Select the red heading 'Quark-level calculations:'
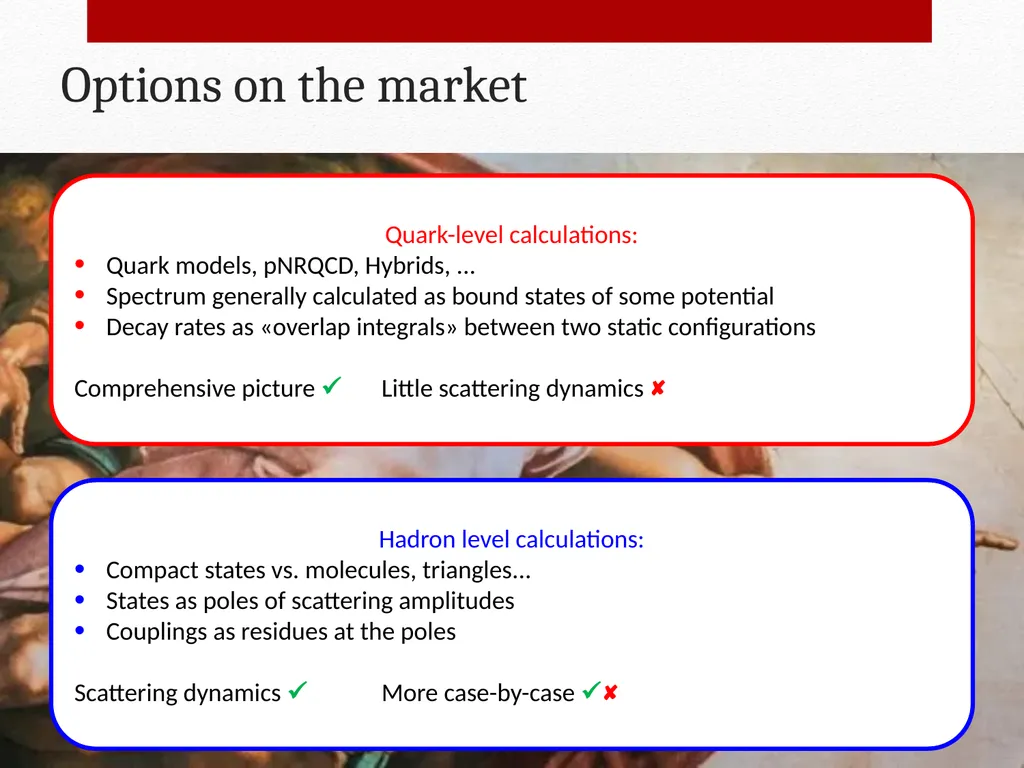This screenshot has width=1024, height=768. pyautogui.click(x=511, y=235)
